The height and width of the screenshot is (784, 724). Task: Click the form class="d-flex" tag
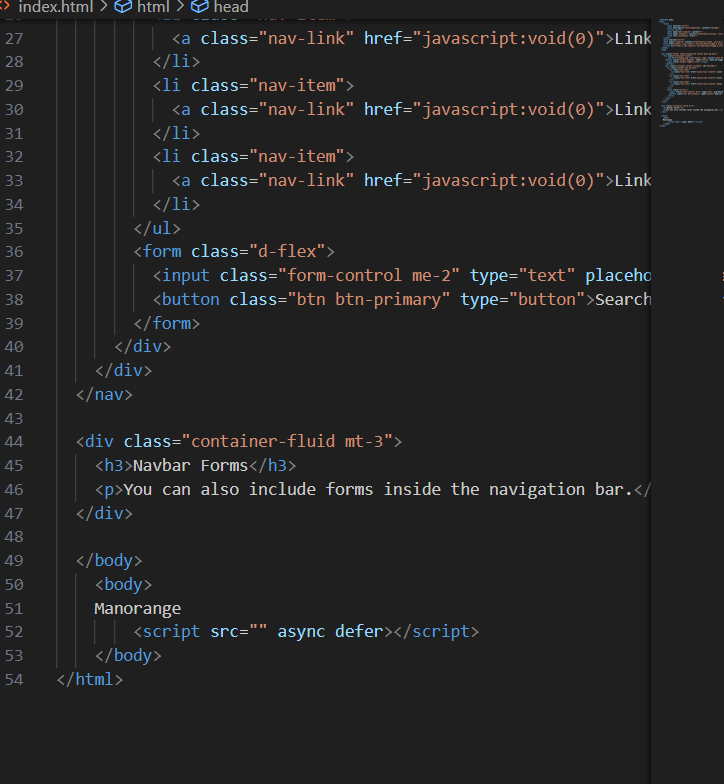(x=234, y=251)
